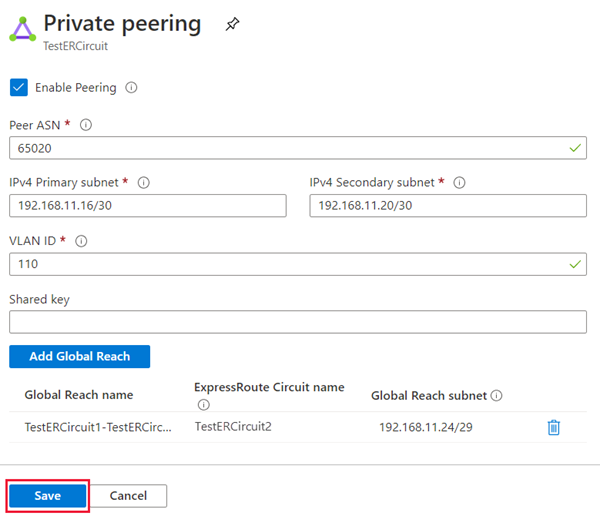This screenshot has height=514, width=600.
Task: Click the ExpressRoute Circuit name column header
Action: coord(269,387)
